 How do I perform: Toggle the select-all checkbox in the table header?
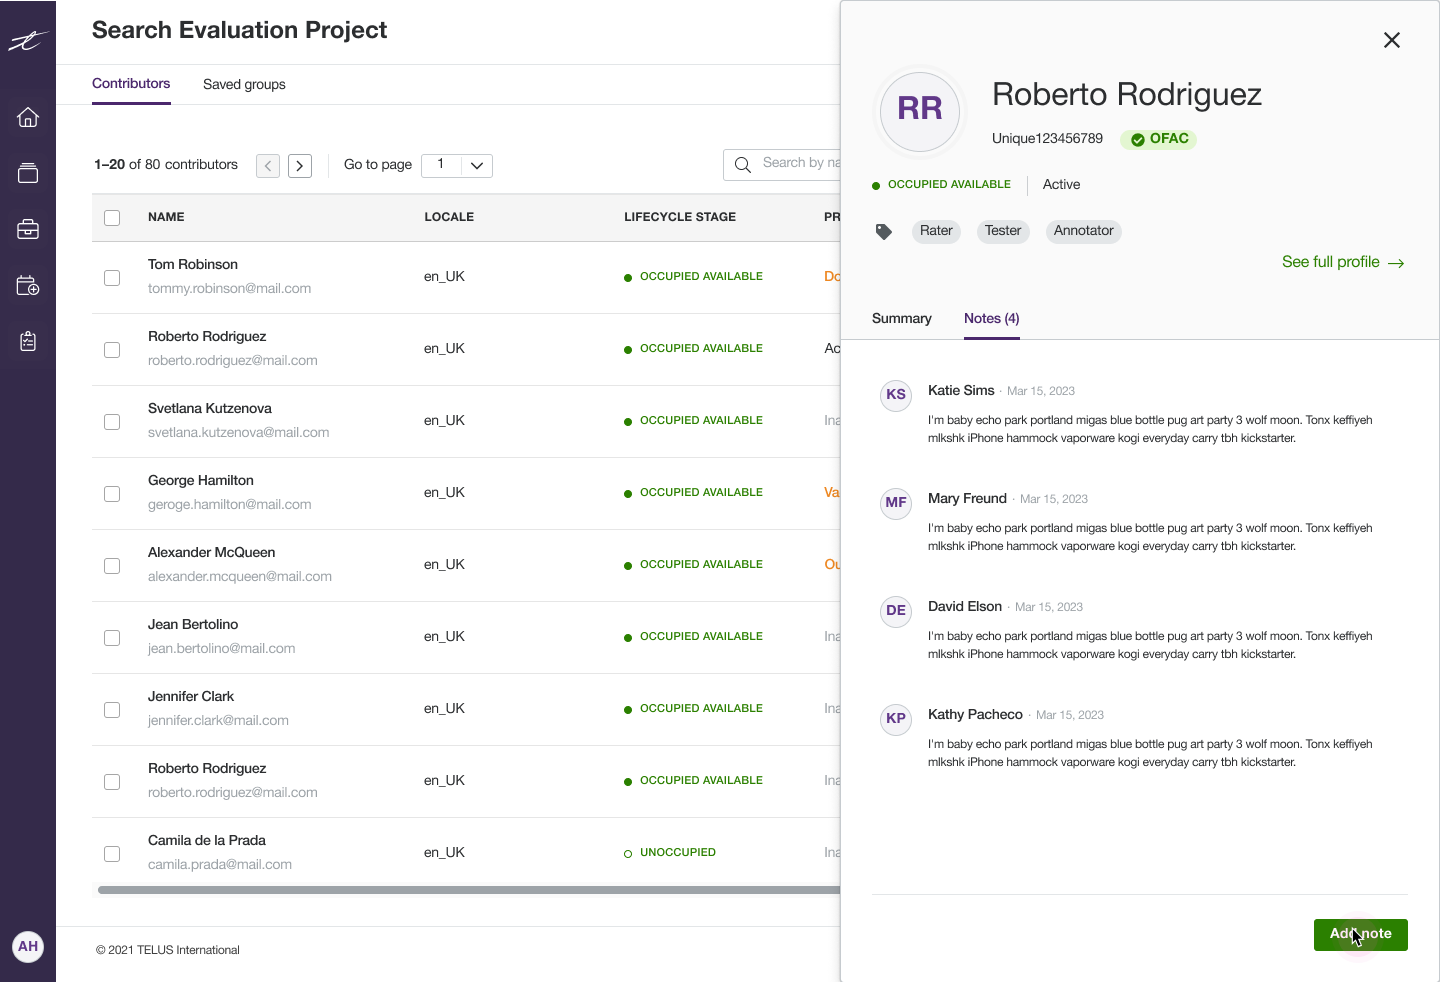pos(112,217)
